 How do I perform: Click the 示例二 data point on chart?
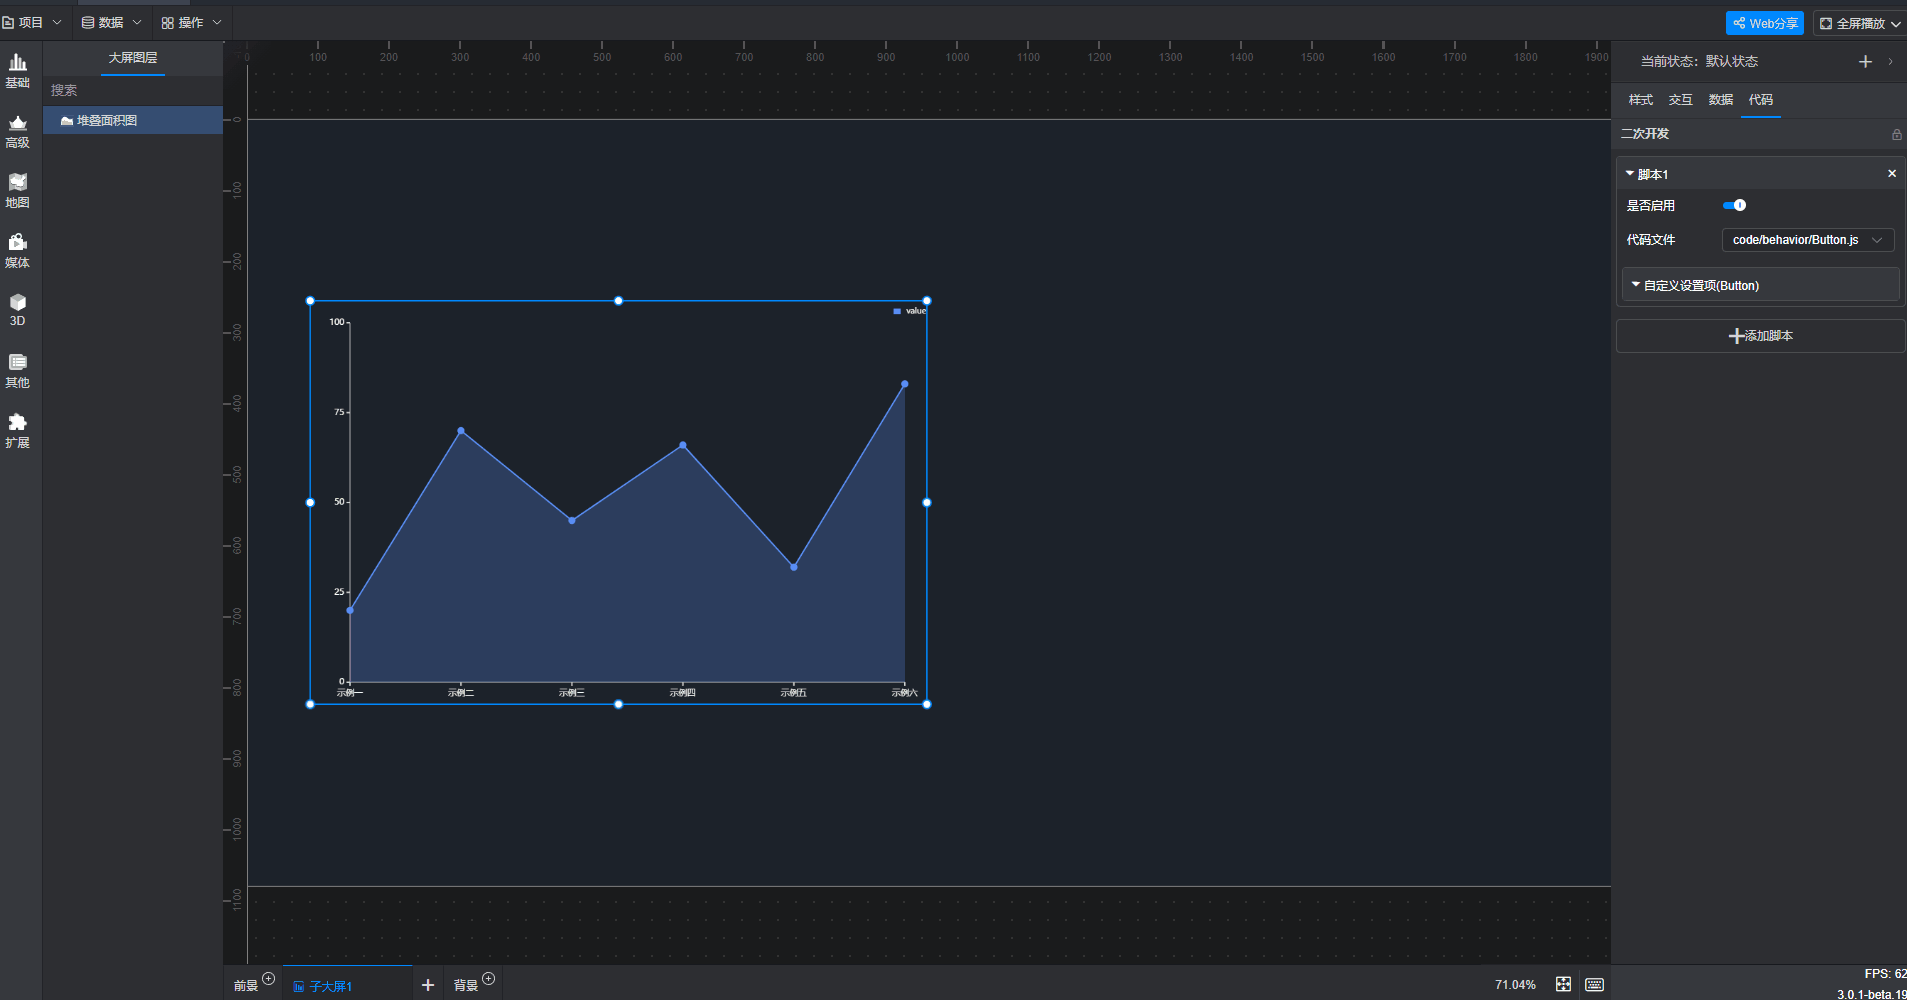pyautogui.click(x=461, y=431)
